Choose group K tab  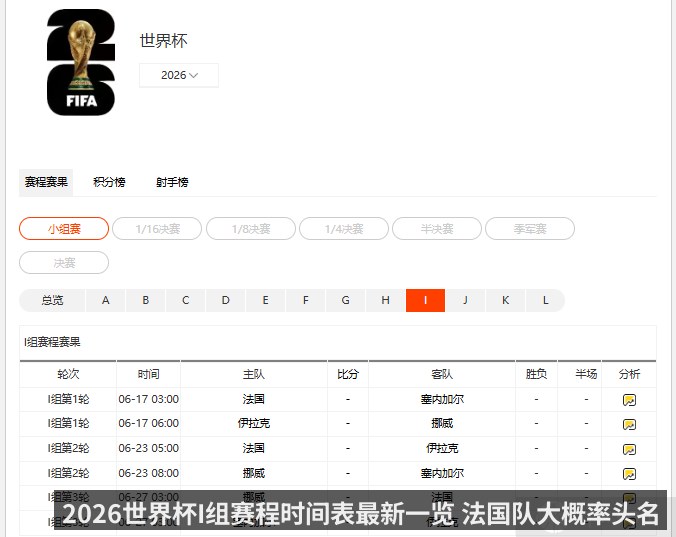point(505,300)
